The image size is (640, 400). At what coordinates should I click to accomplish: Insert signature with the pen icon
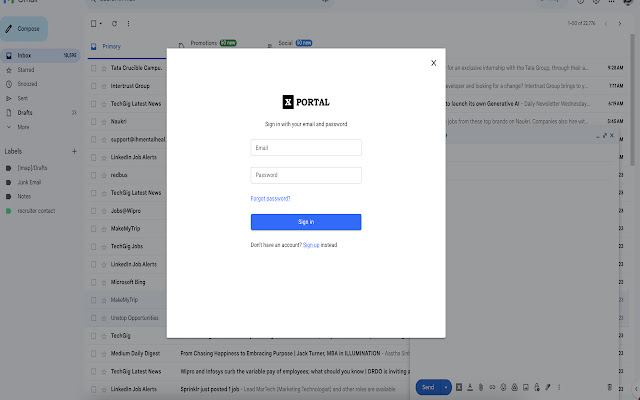point(548,387)
